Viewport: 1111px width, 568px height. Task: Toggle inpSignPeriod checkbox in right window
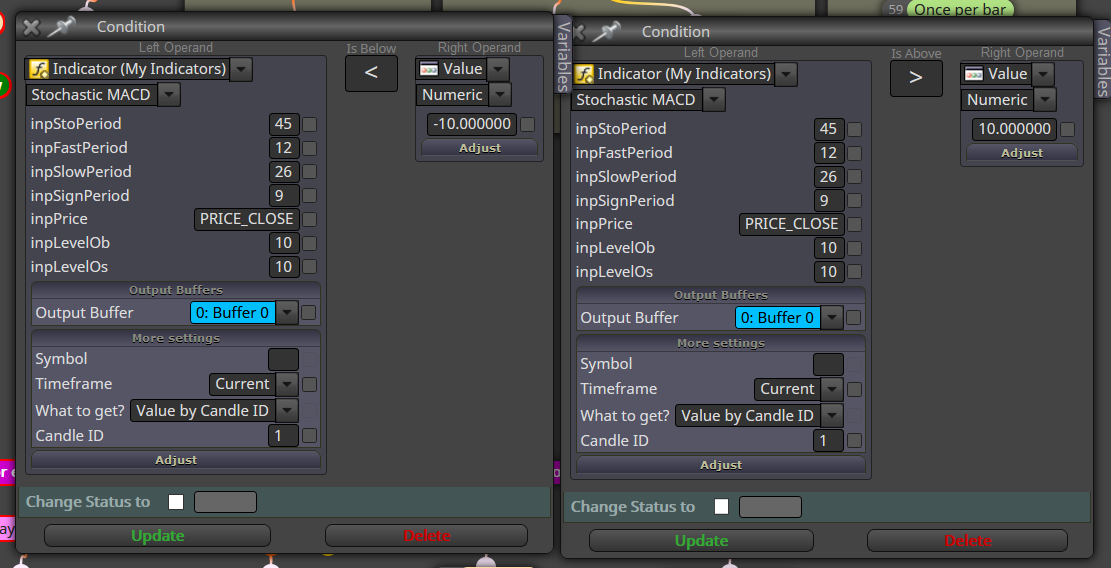[x=855, y=201]
